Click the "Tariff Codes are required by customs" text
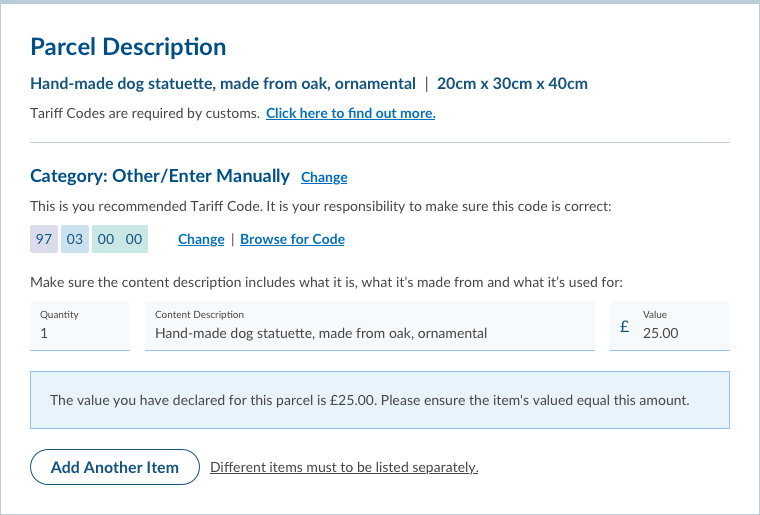The image size is (760, 515). (x=144, y=113)
